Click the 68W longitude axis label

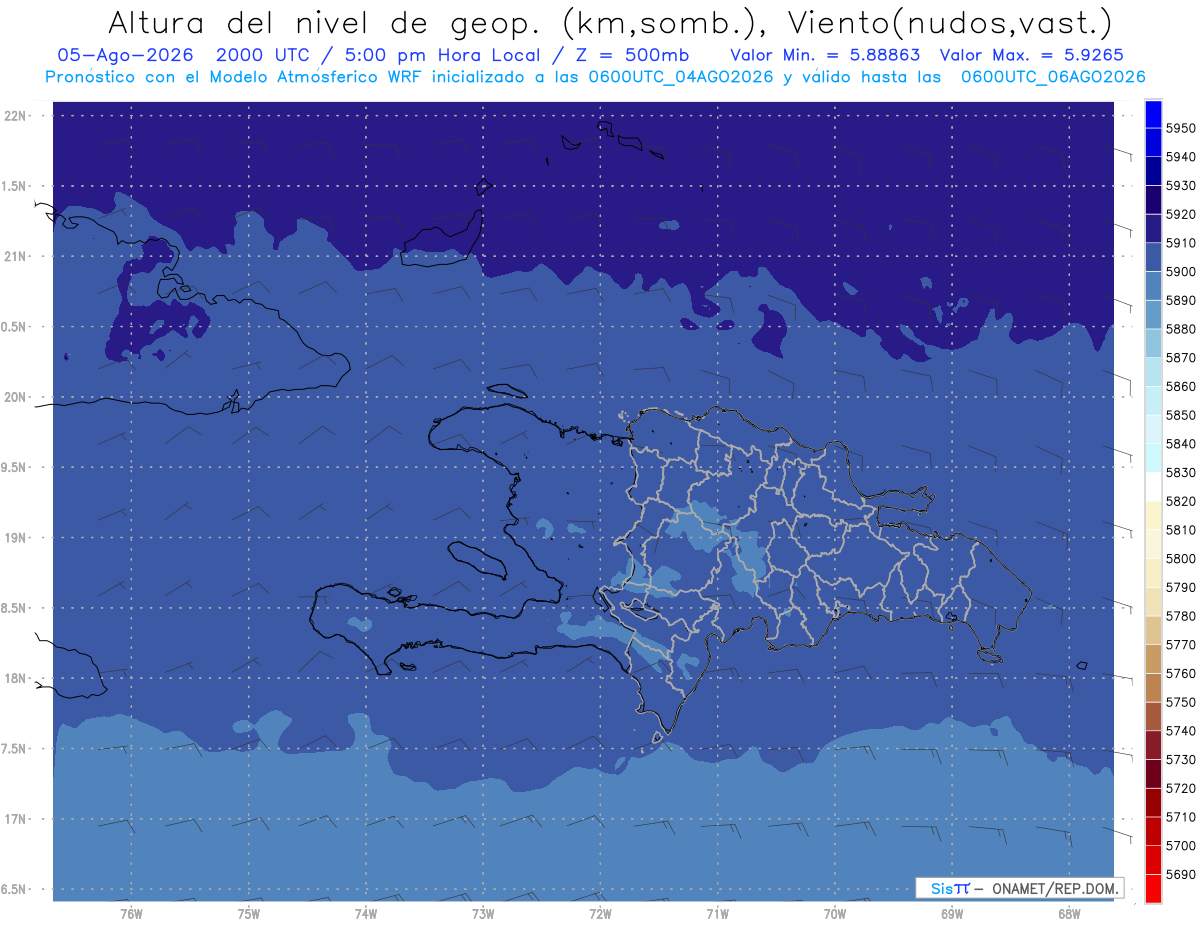point(1069,913)
